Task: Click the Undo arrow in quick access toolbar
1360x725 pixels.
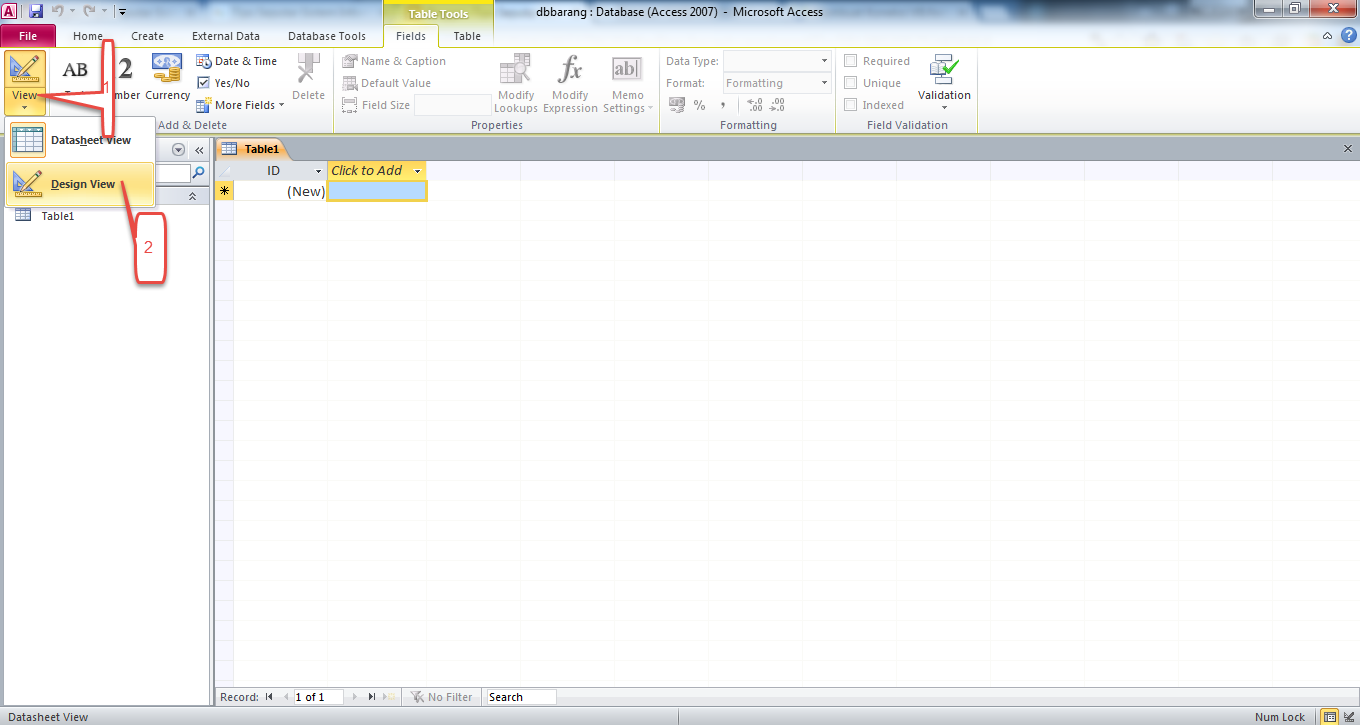Action: (x=58, y=11)
